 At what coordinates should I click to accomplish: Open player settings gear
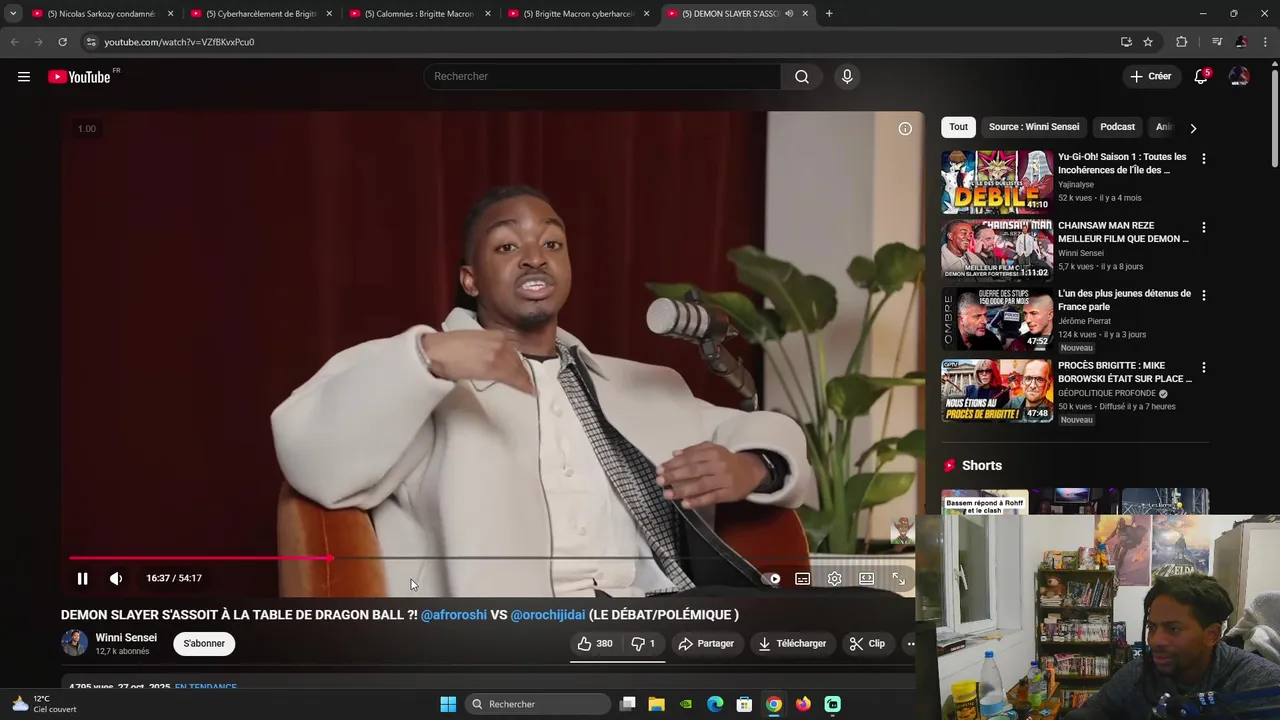click(x=834, y=578)
